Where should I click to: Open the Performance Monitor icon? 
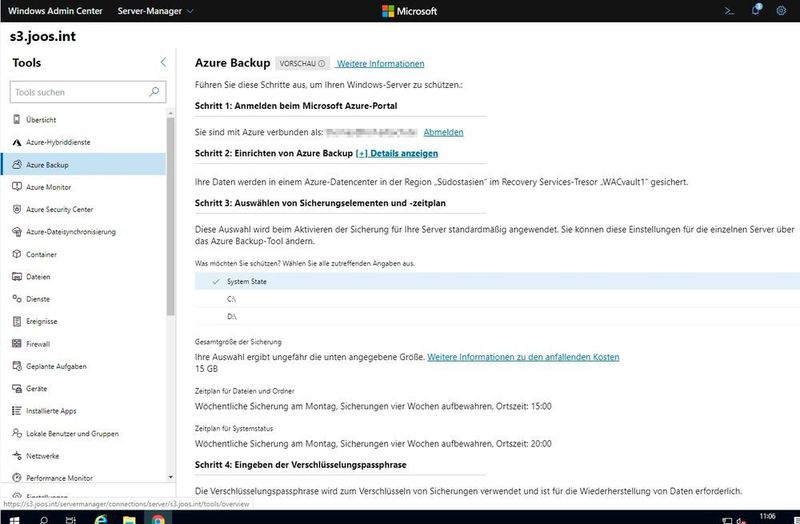(17, 478)
